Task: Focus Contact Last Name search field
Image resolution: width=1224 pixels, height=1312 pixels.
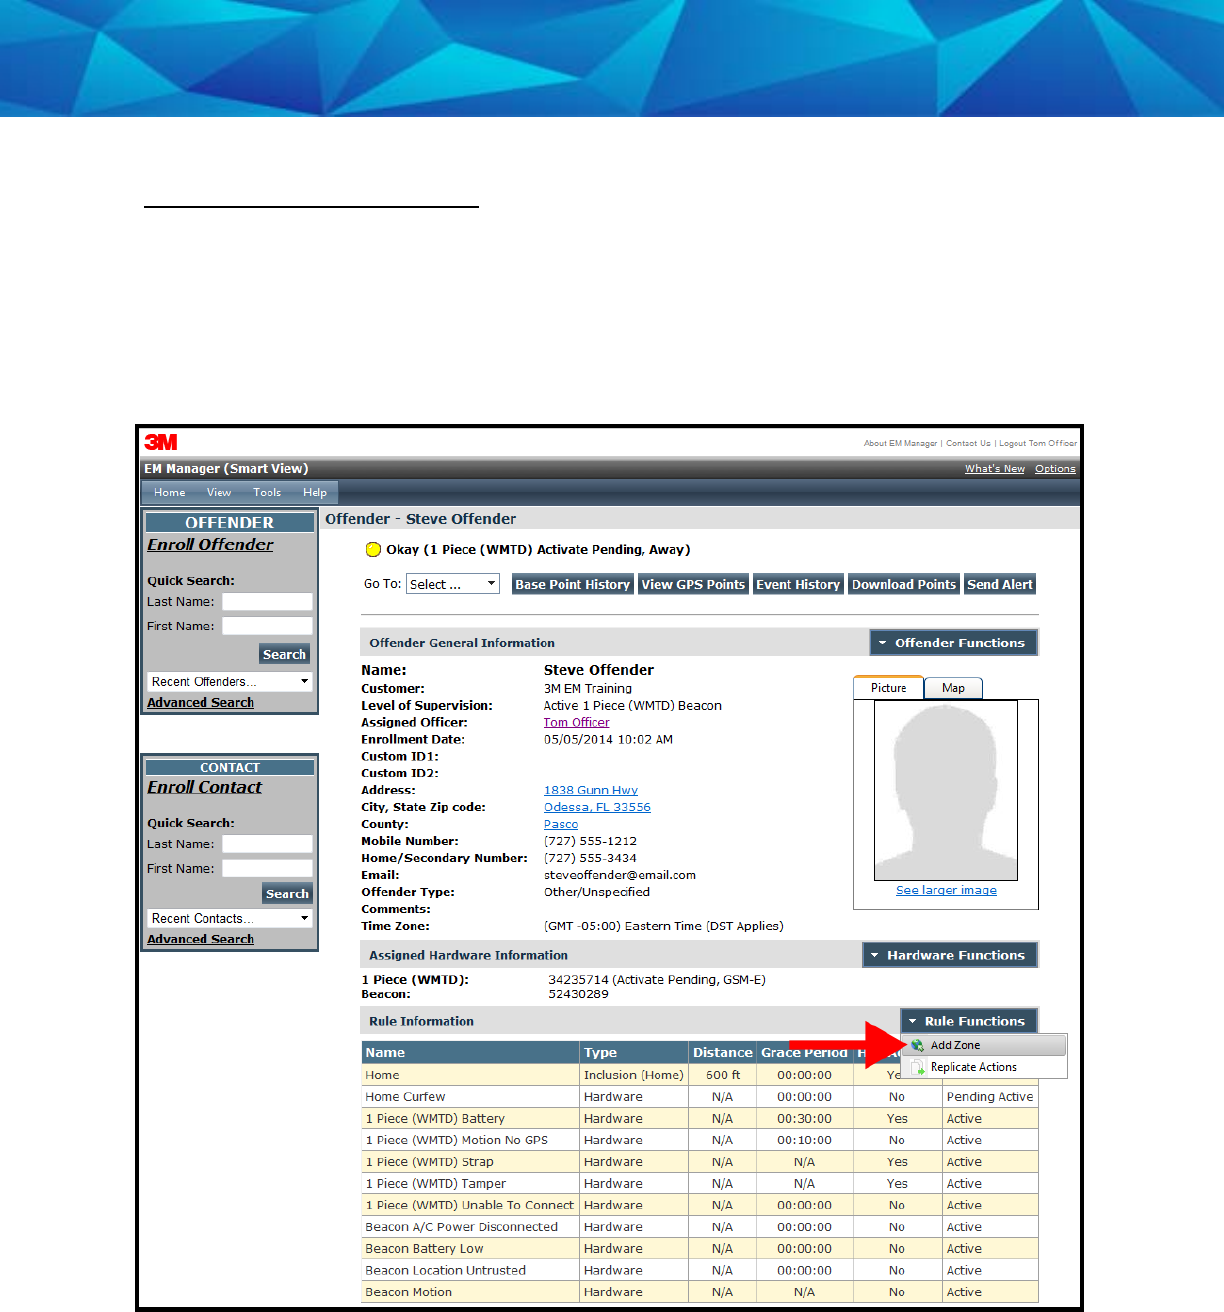Action: pos(267,844)
